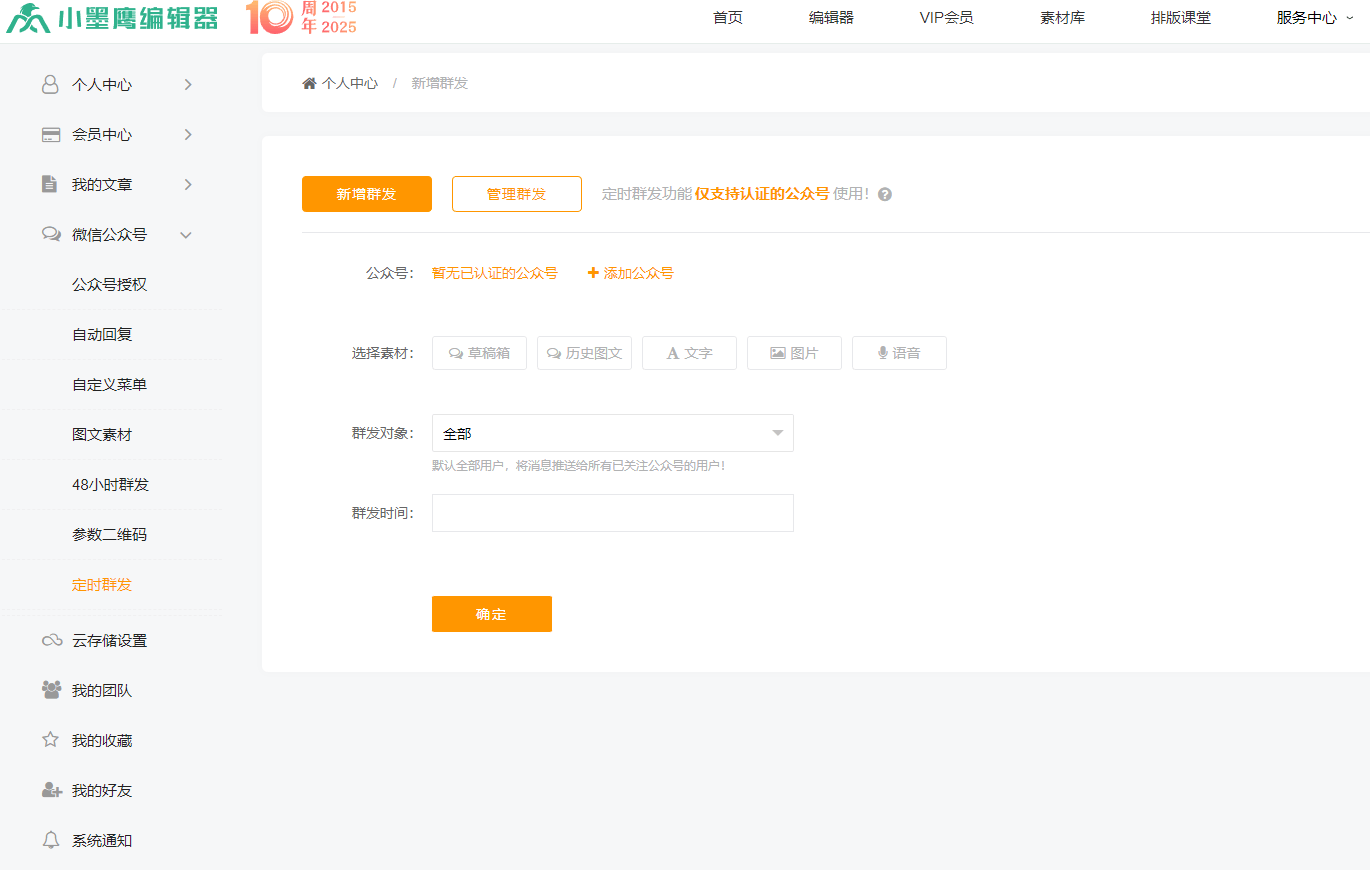Select 草稿箱 as material source

(479, 353)
